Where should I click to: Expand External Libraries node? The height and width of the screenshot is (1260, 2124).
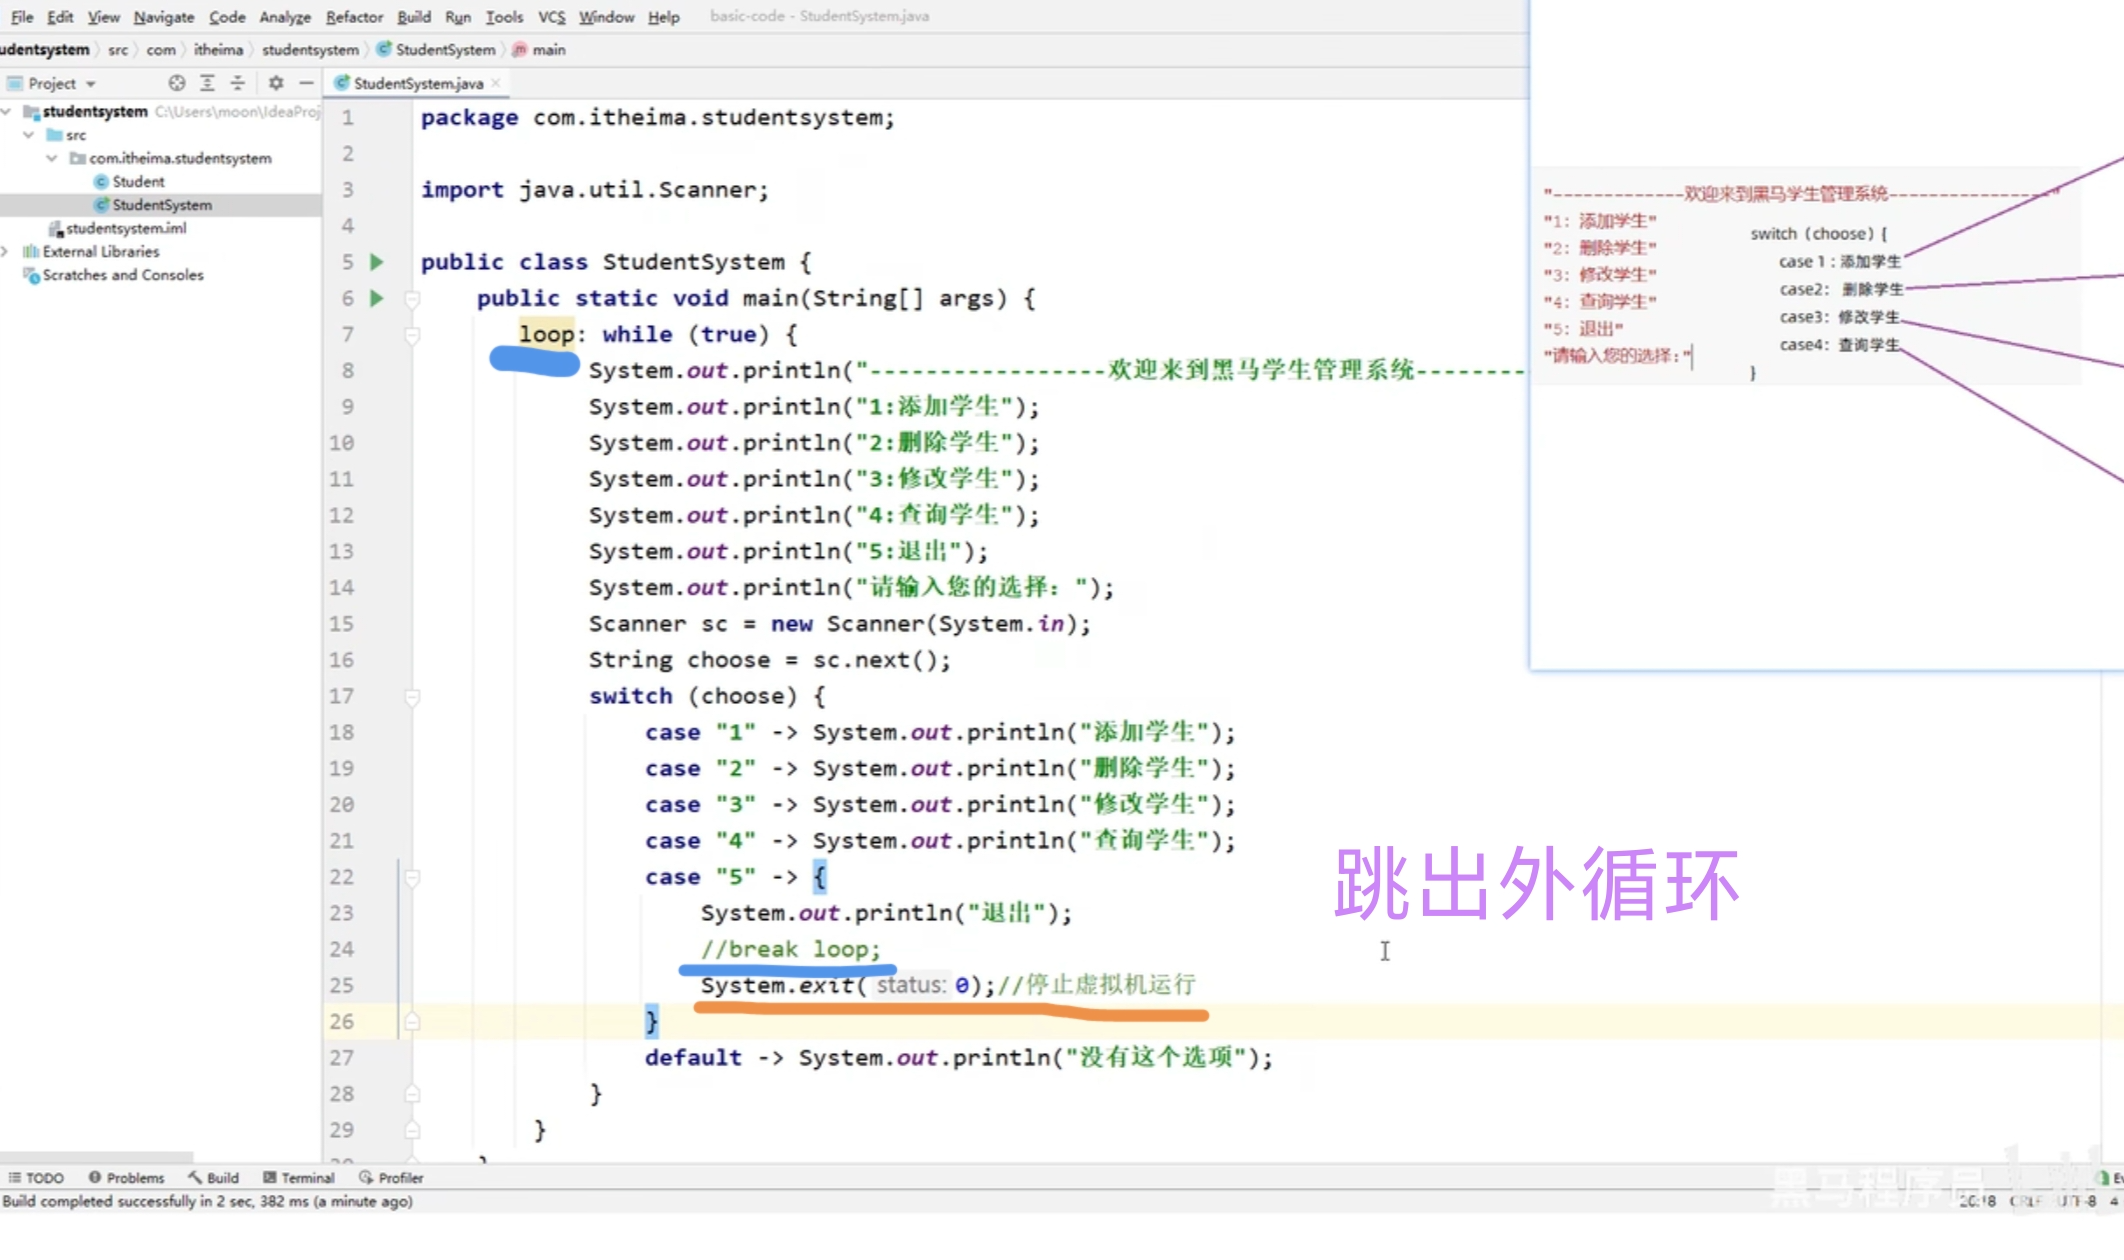[x=7, y=251]
